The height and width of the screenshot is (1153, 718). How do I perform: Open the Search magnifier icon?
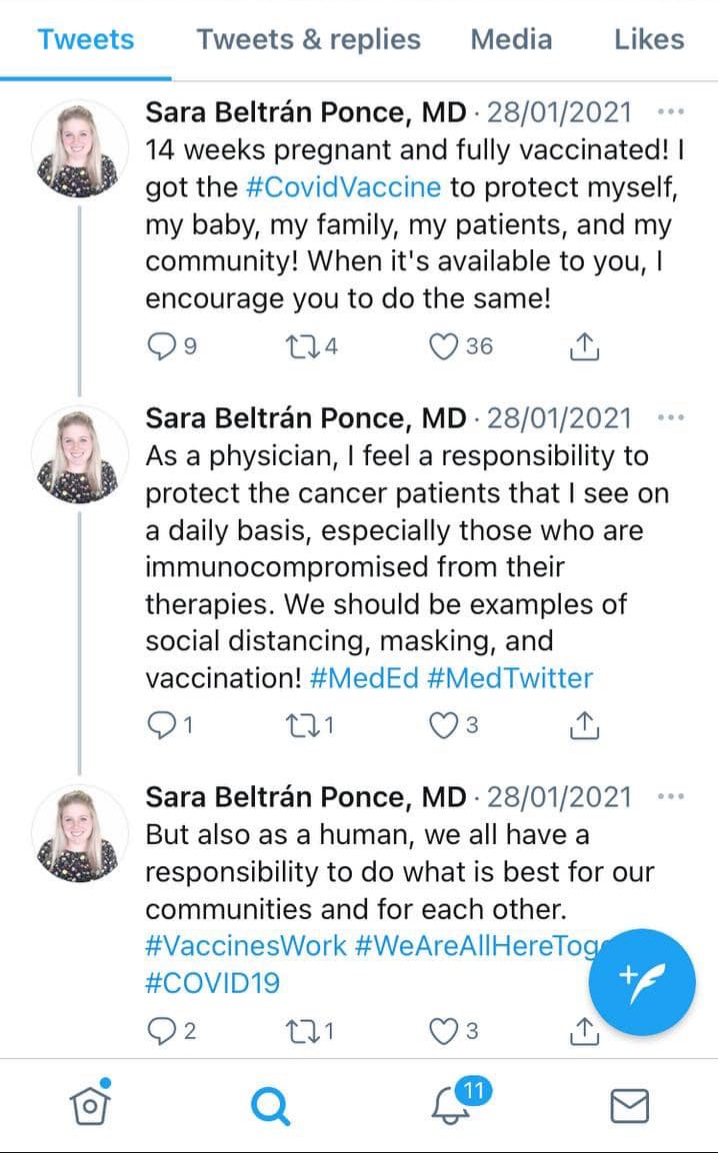(x=270, y=1106)
